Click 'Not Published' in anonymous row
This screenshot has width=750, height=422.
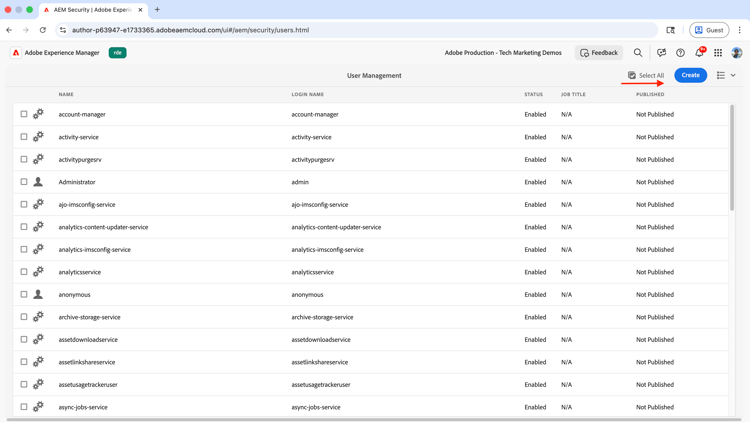pos(655,294)
